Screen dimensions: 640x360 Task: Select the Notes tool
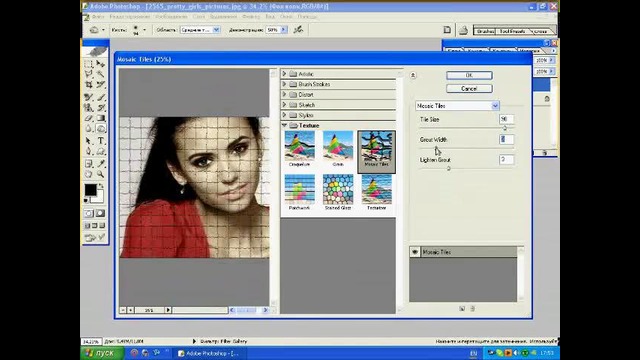[x=89, y=164]
